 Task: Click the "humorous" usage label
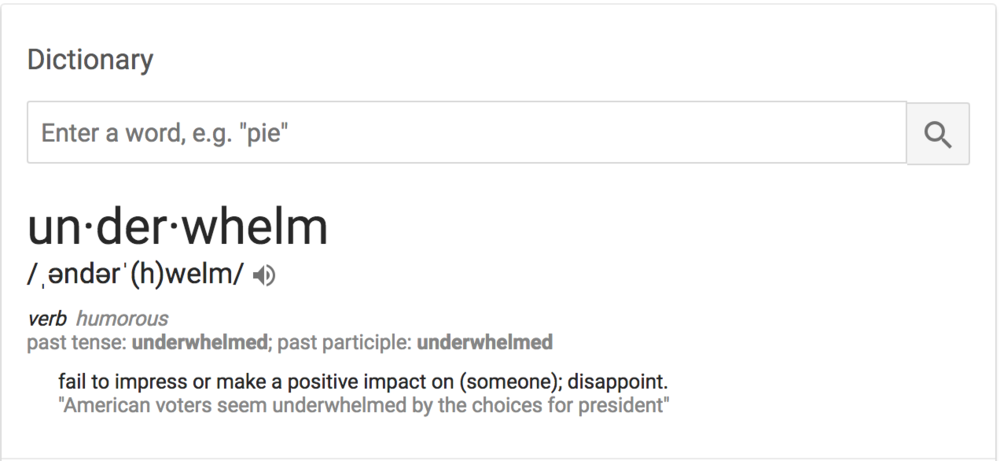pos(122,319)
